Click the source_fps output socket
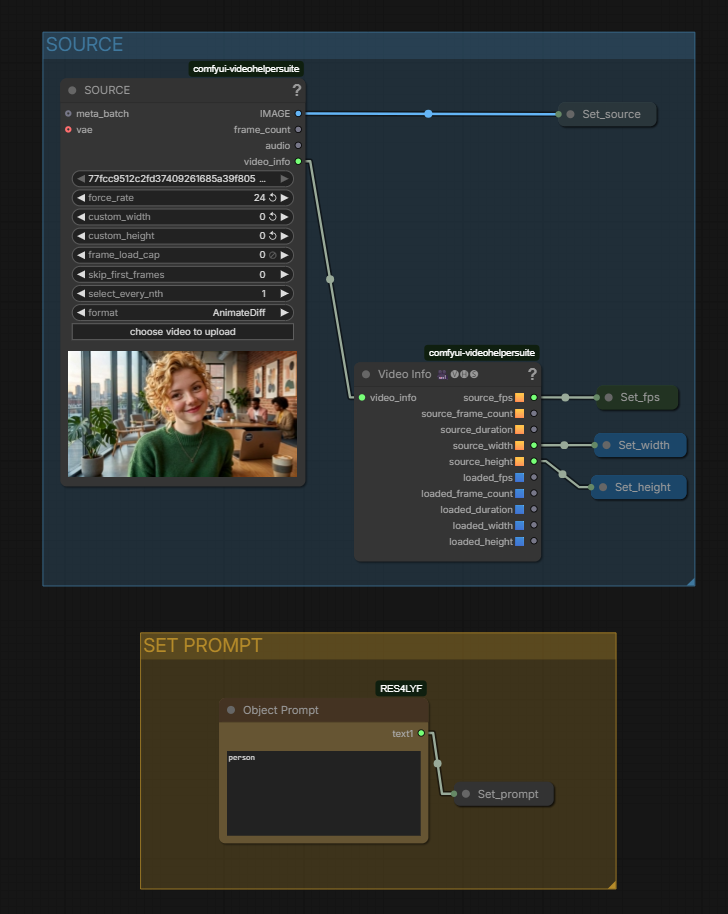This screenshot has width=728, height=914. [x=534, y=398]
